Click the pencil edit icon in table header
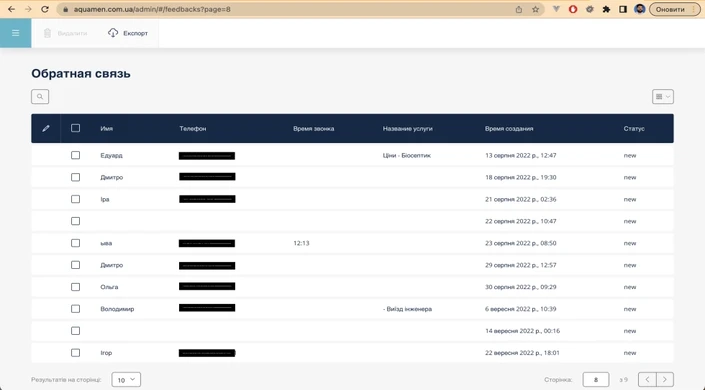Screen dimensions: 705x390 coord(46,129)
